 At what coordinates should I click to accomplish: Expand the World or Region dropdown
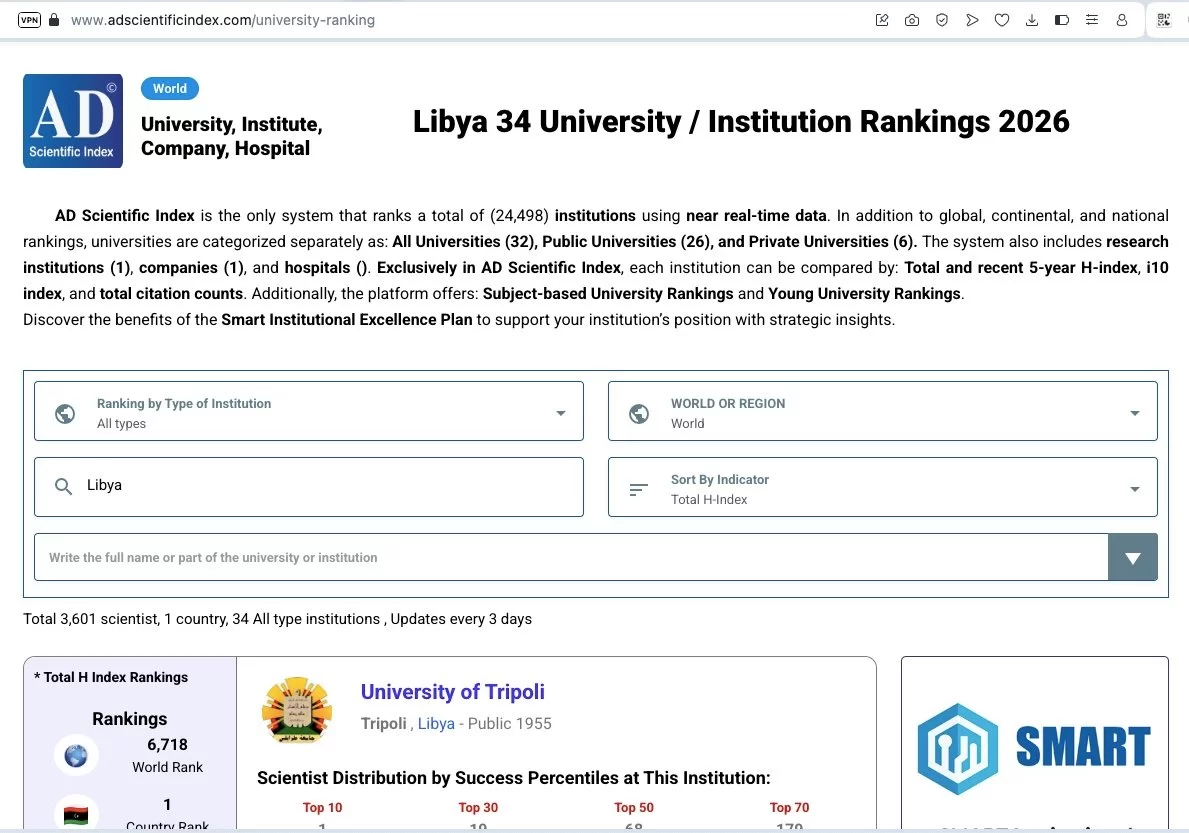click(882, 412)
